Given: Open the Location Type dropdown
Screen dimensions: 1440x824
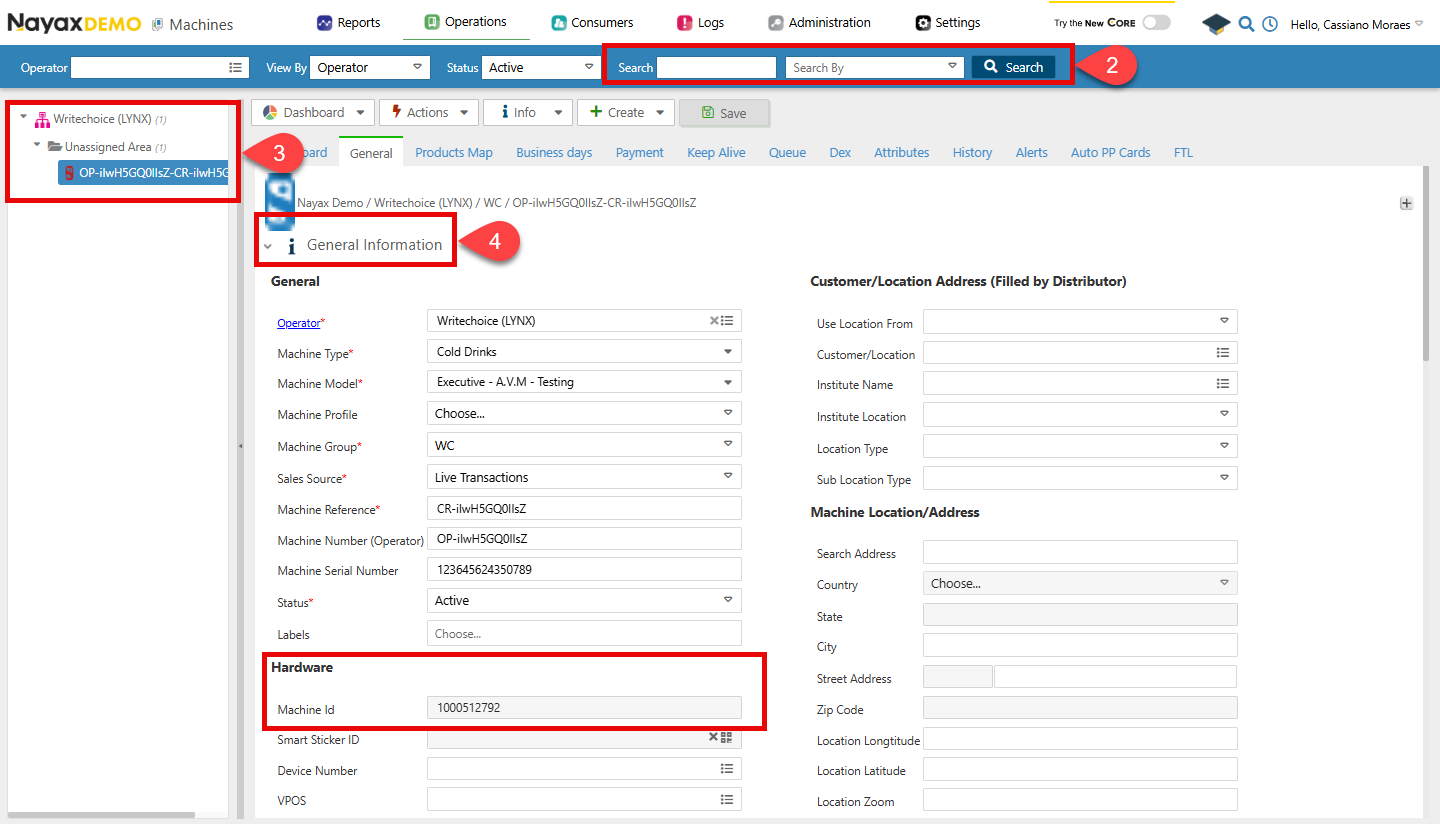Looking at the screenshot, I should [x=1080, y=445].
